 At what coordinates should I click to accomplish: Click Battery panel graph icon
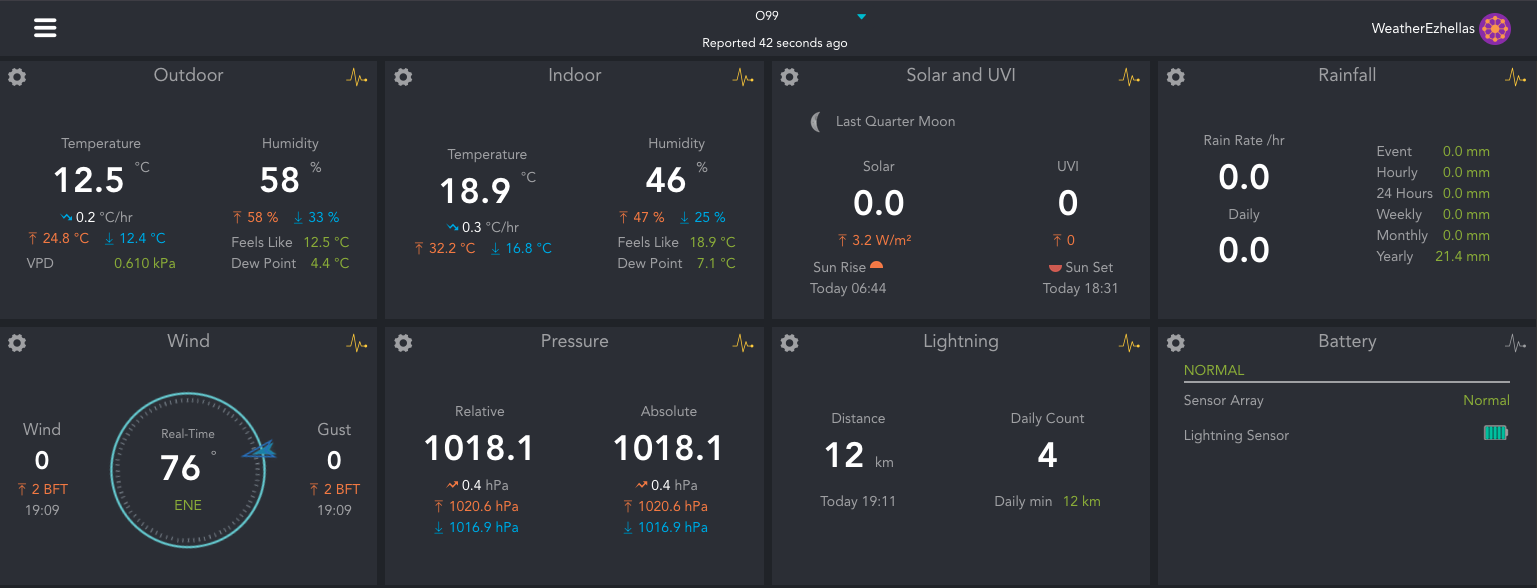[x=1516, y=343]
